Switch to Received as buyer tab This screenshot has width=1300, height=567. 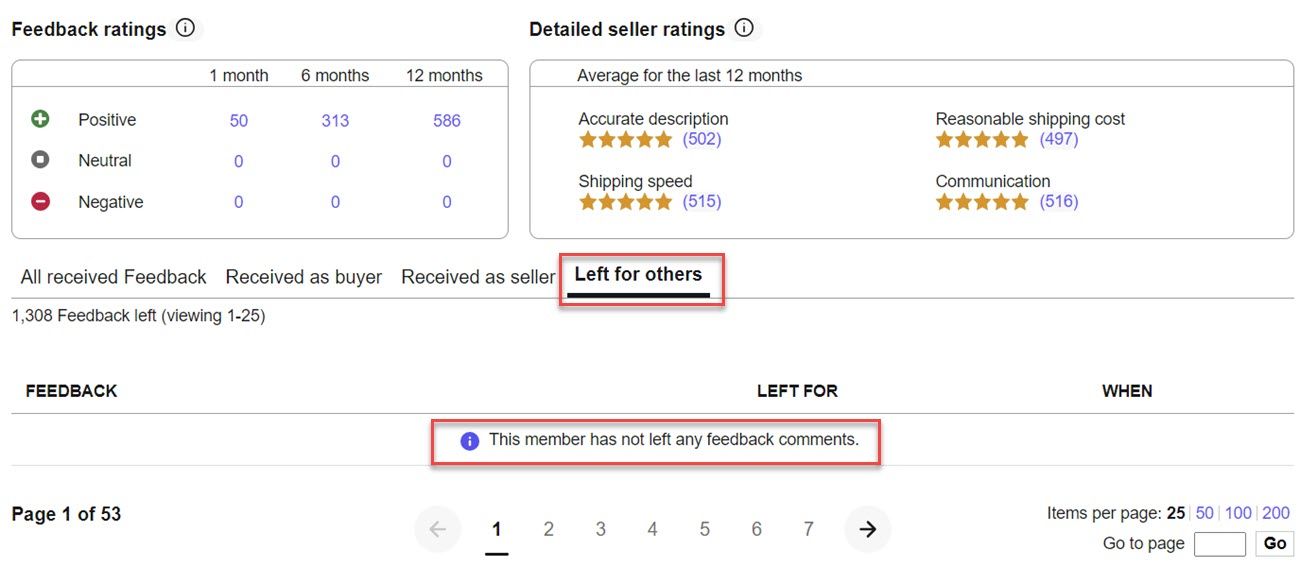pos(303,277)
